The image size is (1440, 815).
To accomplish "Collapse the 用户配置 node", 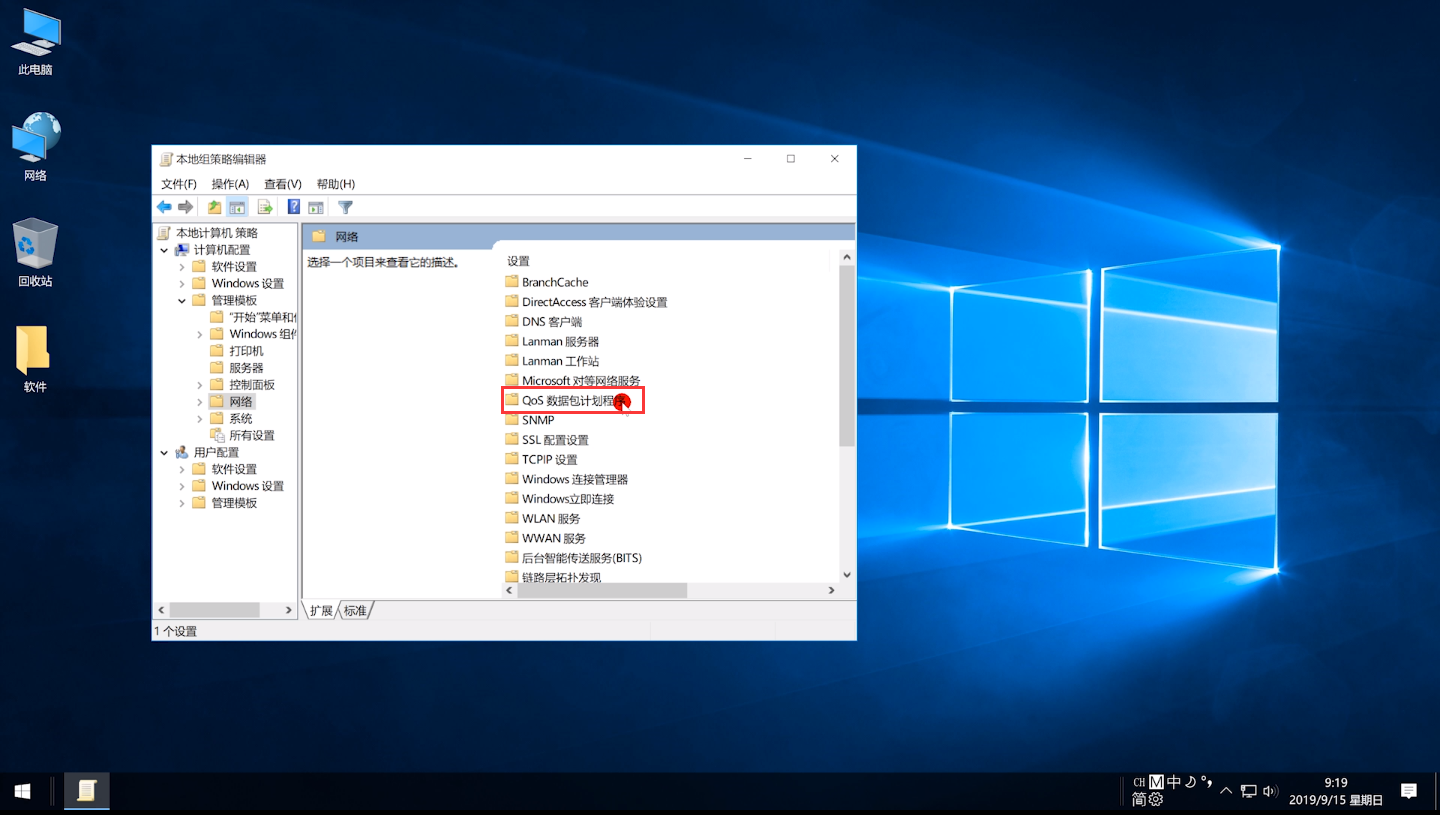I will 165,453.
